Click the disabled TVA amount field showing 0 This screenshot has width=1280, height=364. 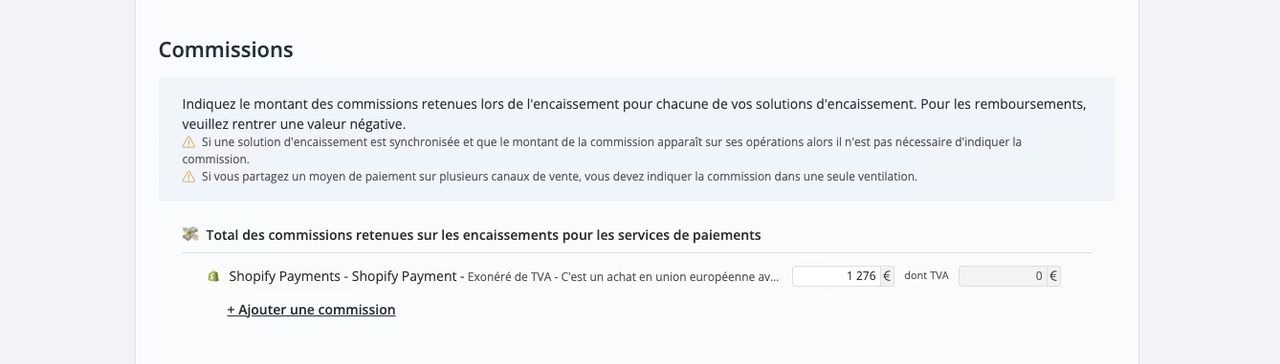pos(1002,276)
